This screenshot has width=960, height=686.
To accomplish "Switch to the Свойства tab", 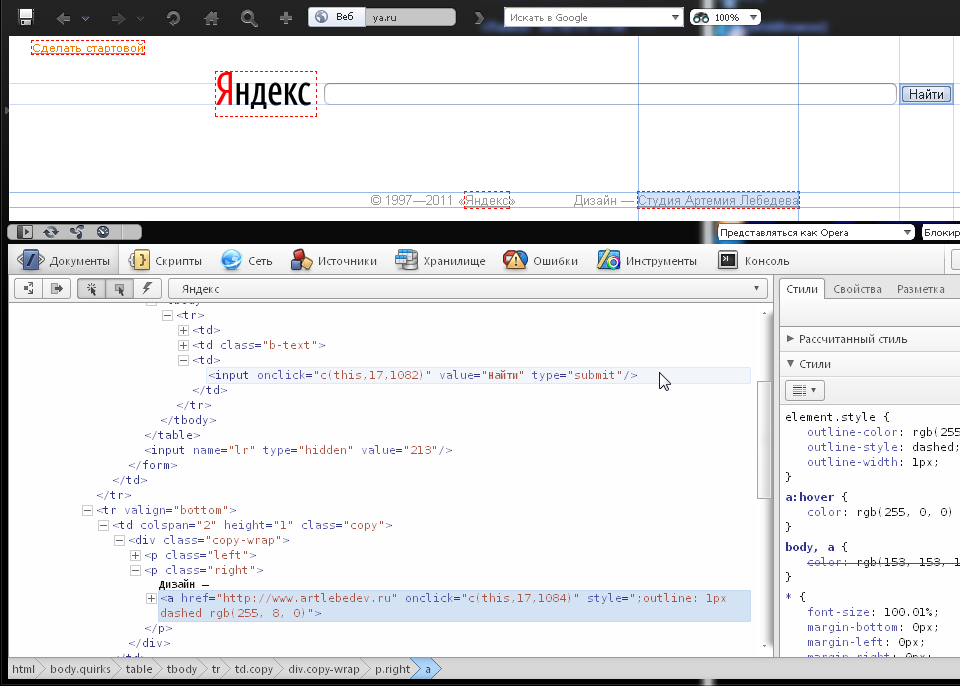I will point(857,289).
